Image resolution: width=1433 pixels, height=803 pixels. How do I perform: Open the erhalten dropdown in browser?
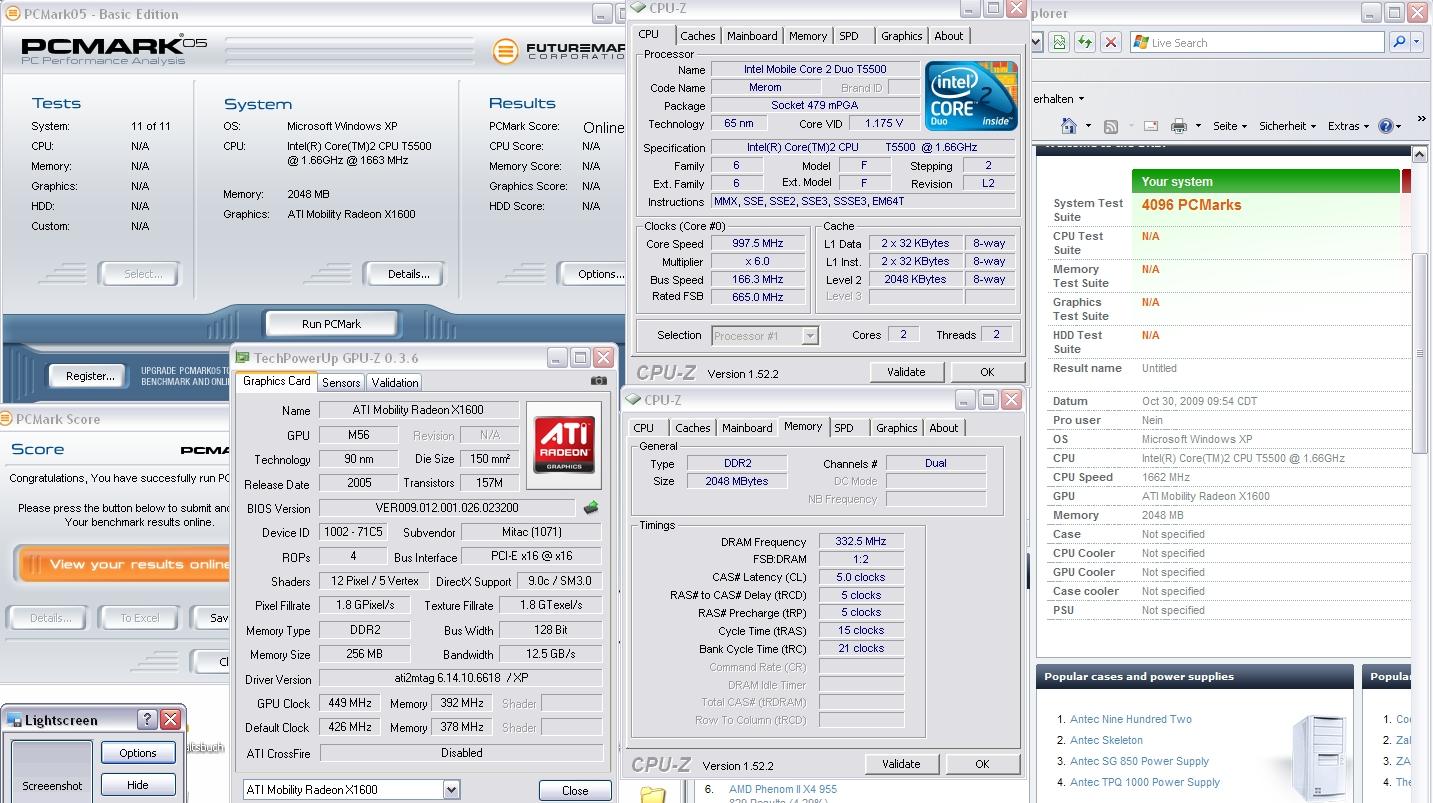(1058, 99)
